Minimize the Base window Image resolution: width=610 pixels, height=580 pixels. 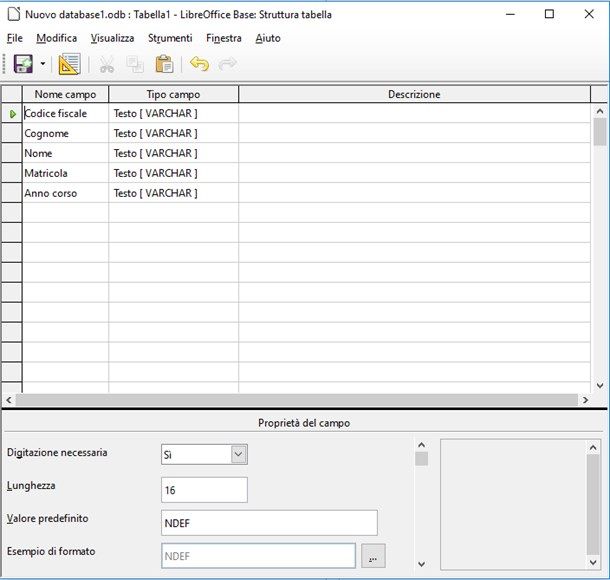[510, 14]
